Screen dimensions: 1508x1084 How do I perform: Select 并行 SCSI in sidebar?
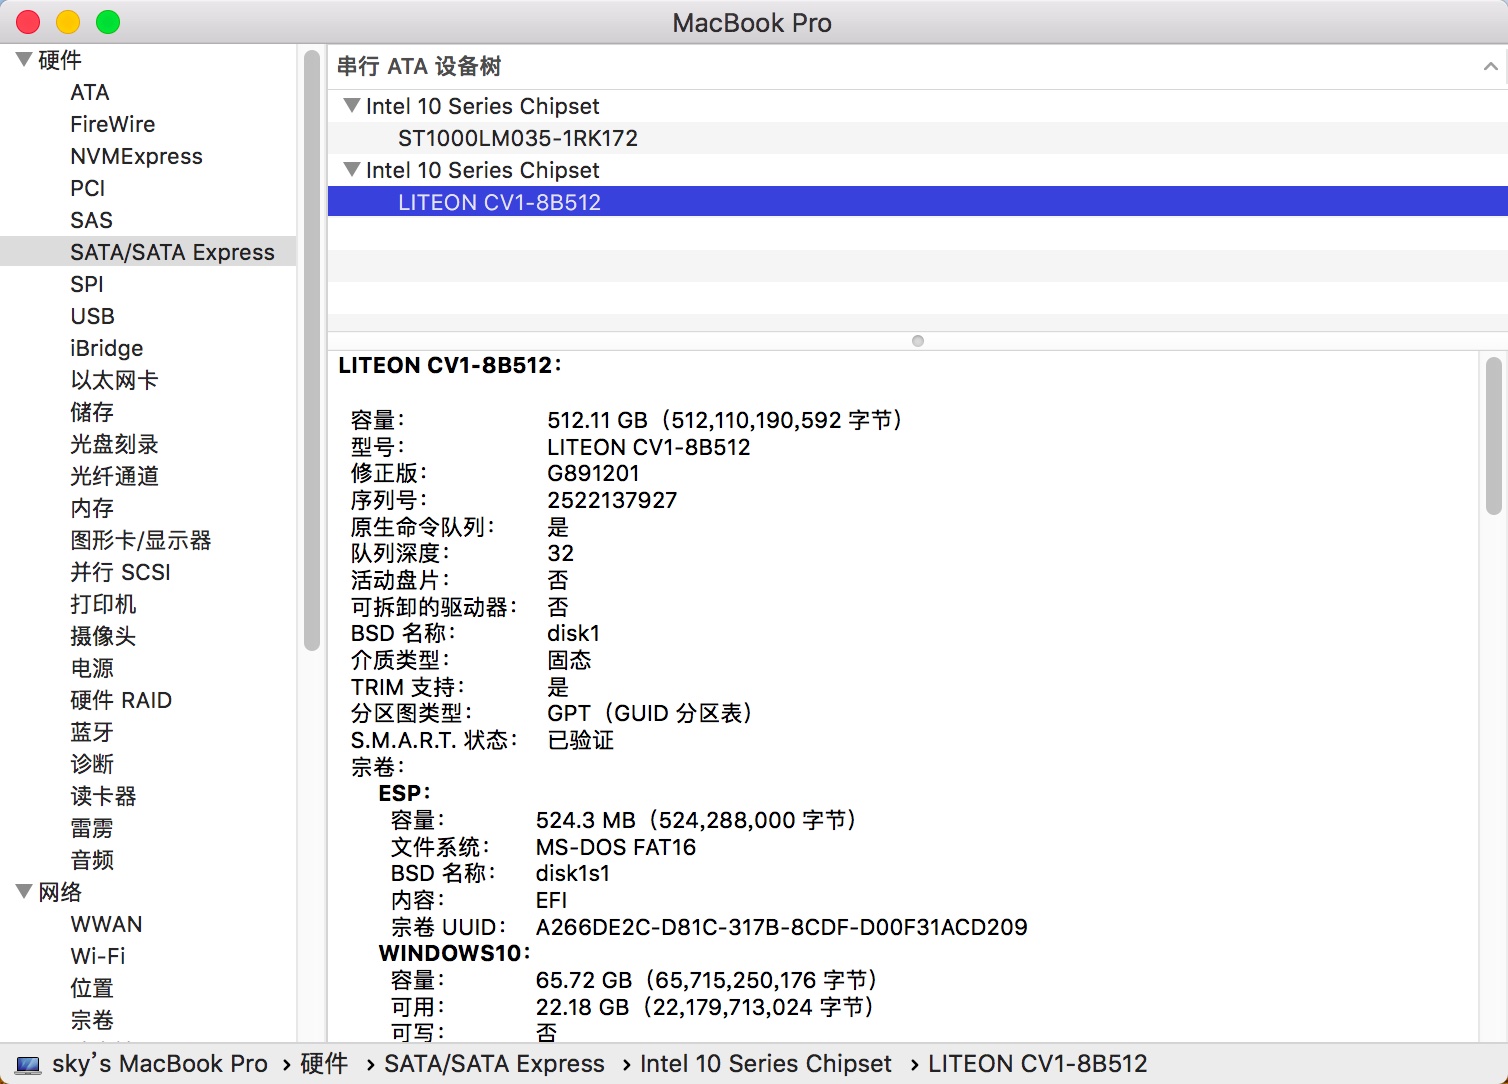coord(121,572)
